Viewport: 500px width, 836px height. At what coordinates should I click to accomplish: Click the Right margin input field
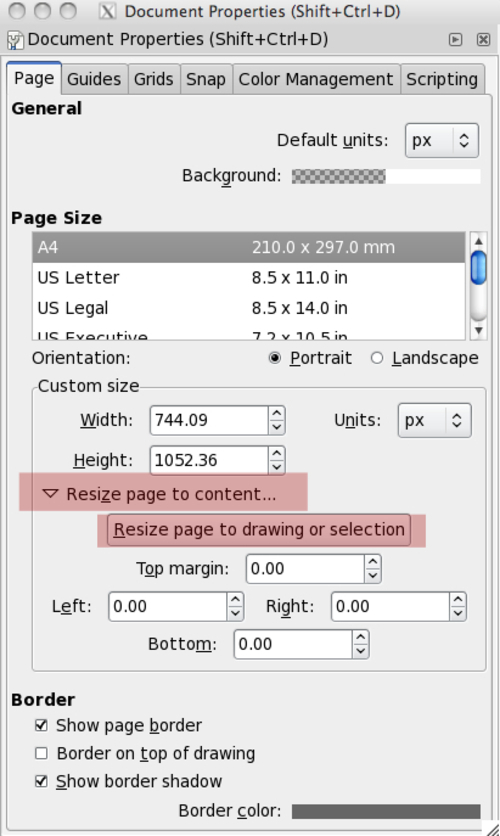click(390, 606)
